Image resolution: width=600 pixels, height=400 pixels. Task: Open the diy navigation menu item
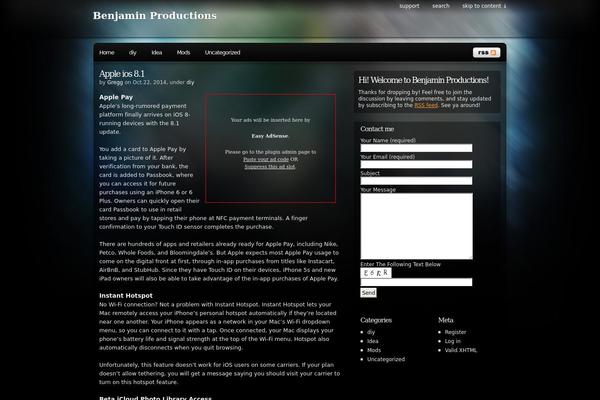point(133,52)
